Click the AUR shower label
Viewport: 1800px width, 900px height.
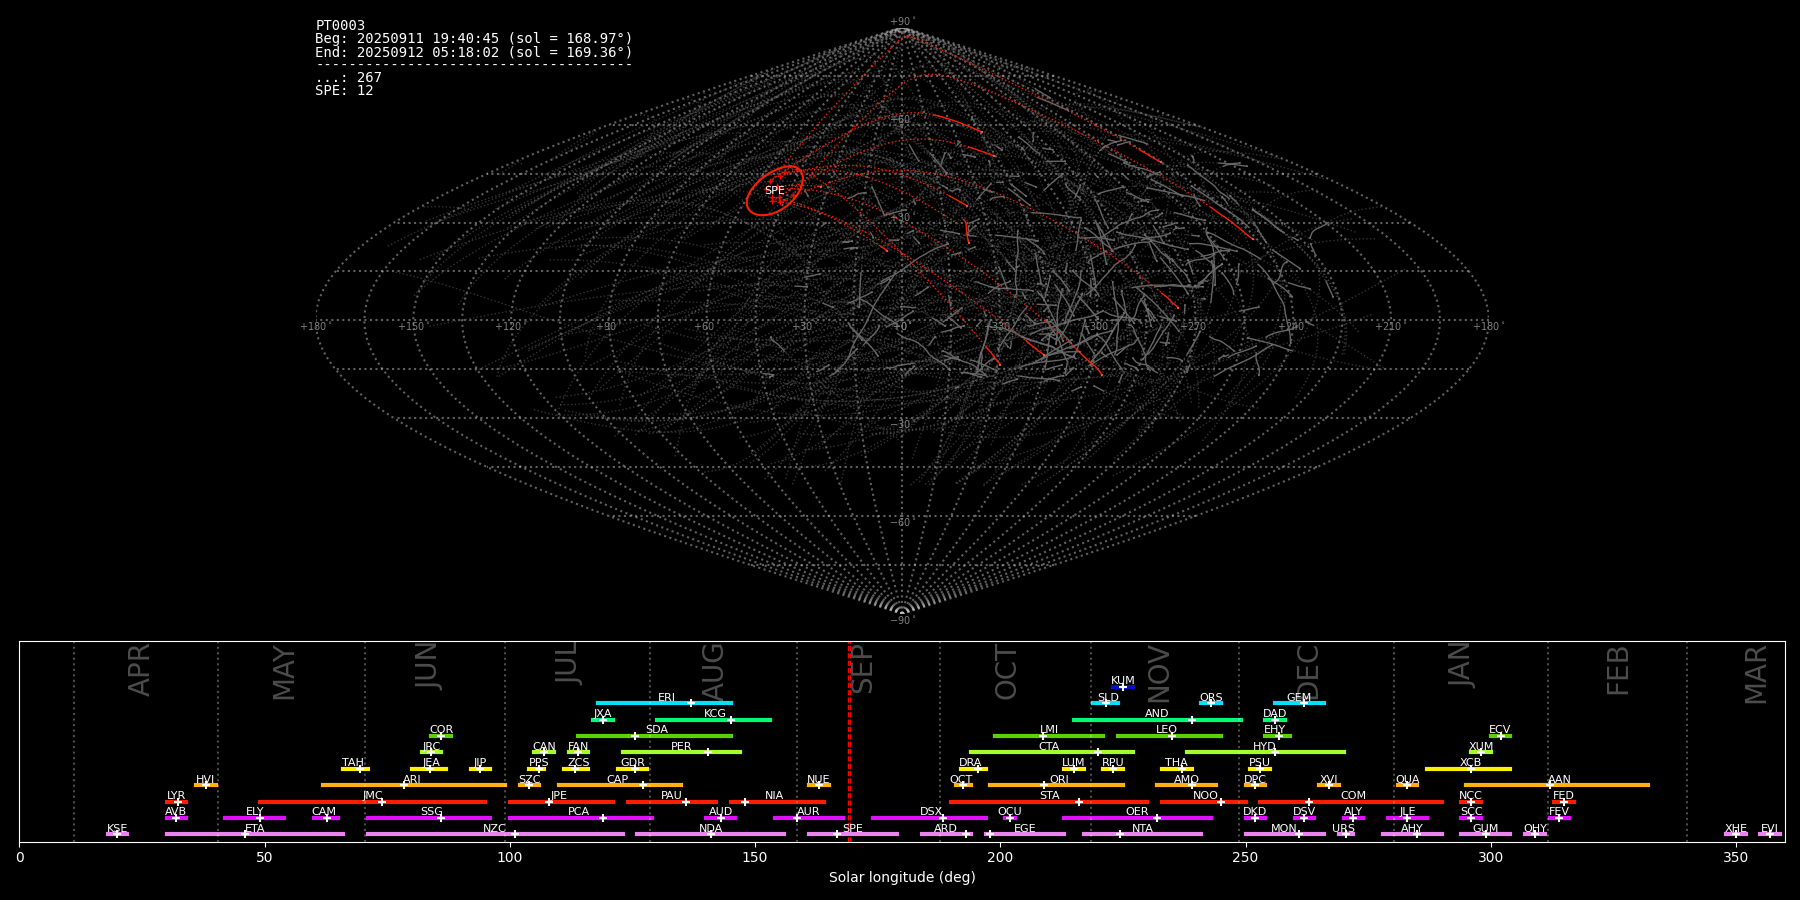click(808, 811)
